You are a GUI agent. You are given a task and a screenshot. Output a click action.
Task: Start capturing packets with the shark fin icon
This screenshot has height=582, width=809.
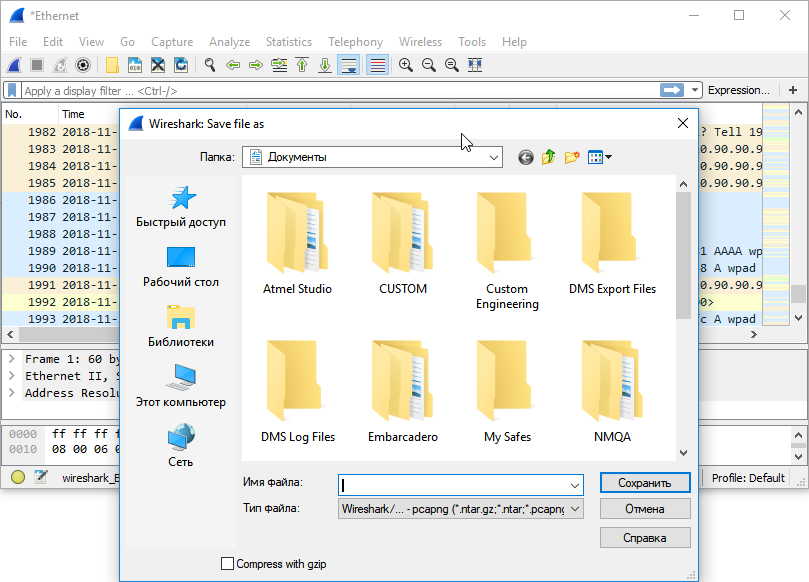(14, 65)
